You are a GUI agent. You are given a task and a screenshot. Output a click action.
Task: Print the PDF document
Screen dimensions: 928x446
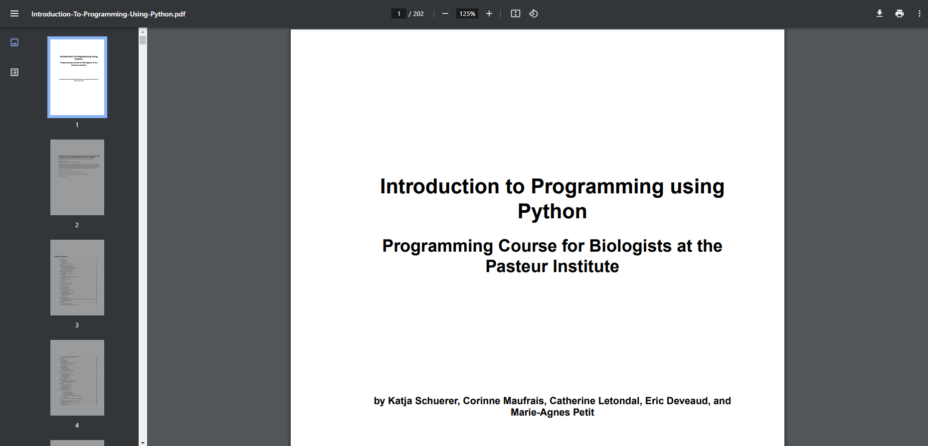tap(899, 14)
